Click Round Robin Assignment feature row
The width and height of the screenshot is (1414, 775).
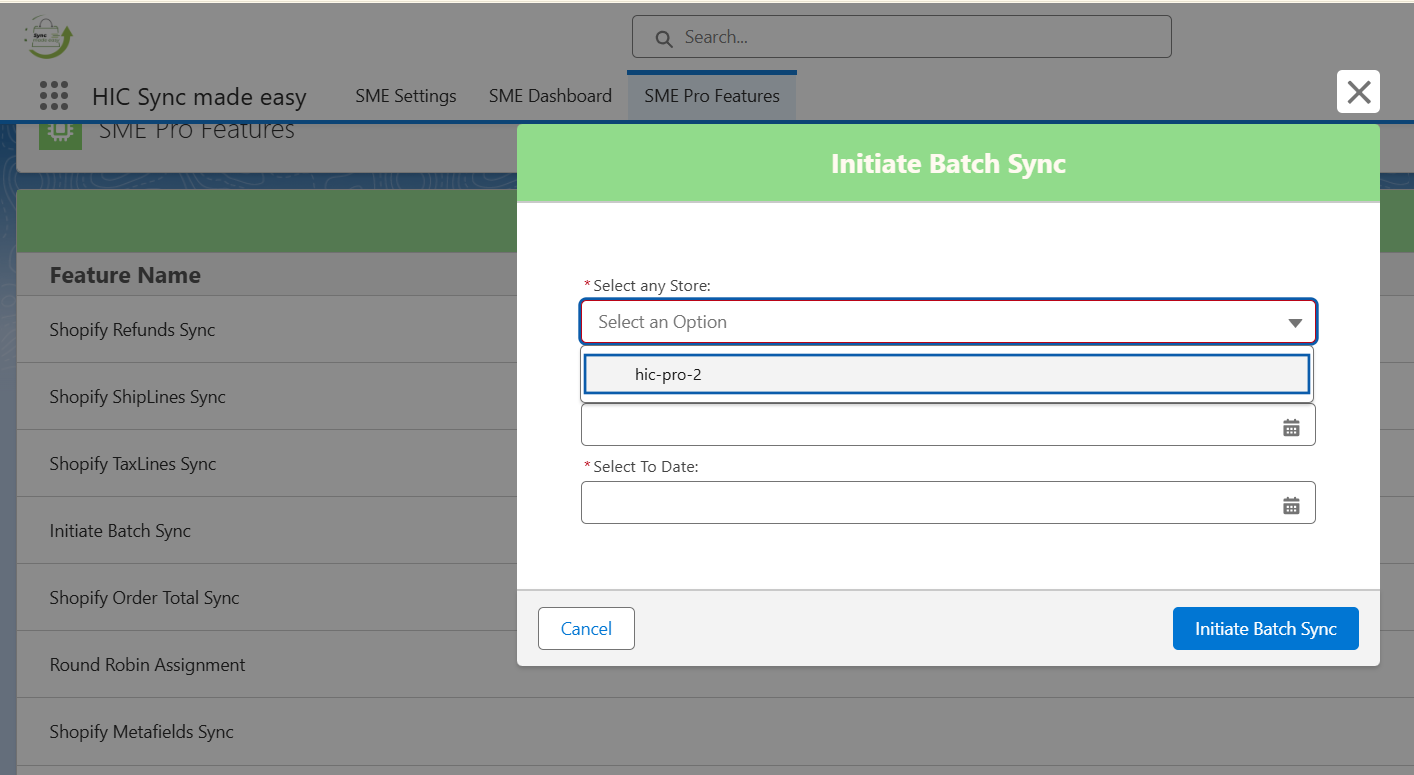click(147, 665)
